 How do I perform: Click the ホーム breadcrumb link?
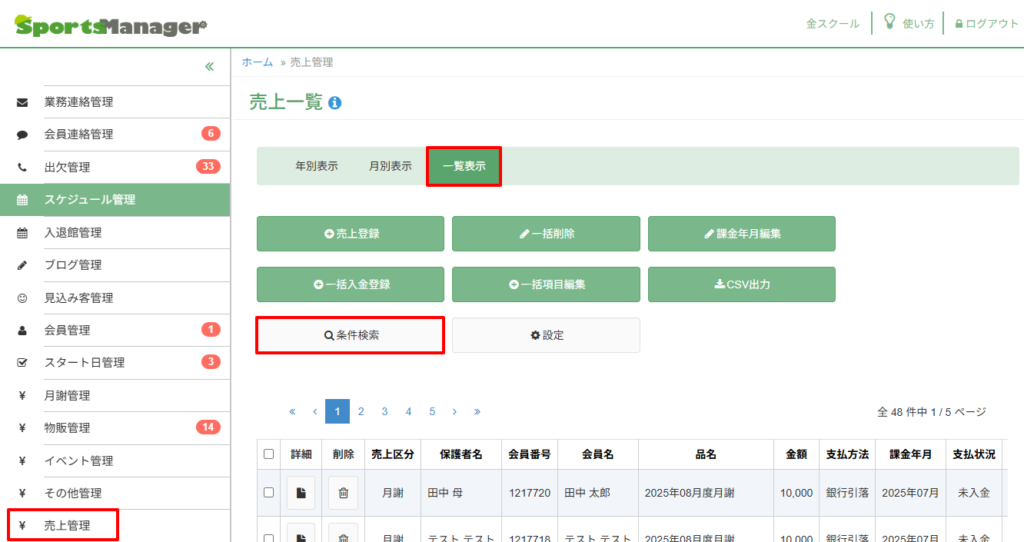tap(257, 62)
